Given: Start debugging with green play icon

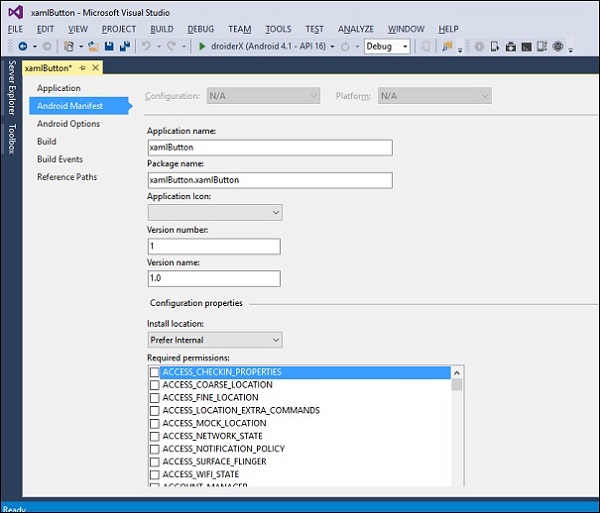Looking at the screenshot, I should click(202, 46).
